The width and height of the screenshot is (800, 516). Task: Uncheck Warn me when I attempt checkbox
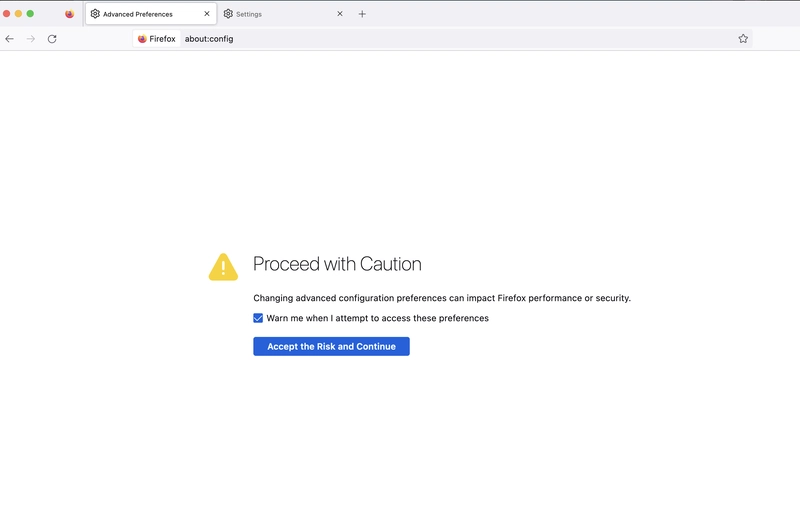[x=258, y=318]
